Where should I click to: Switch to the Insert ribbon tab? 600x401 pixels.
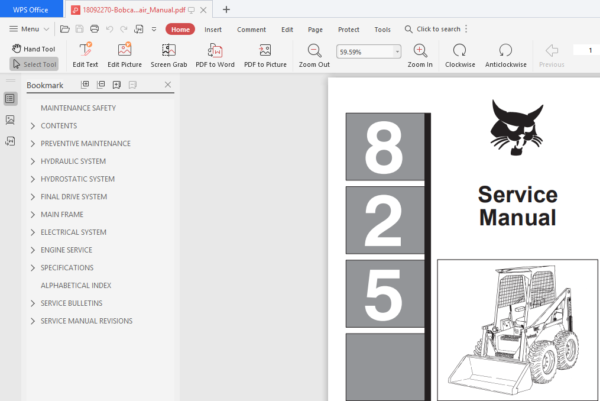click(213, 29)
